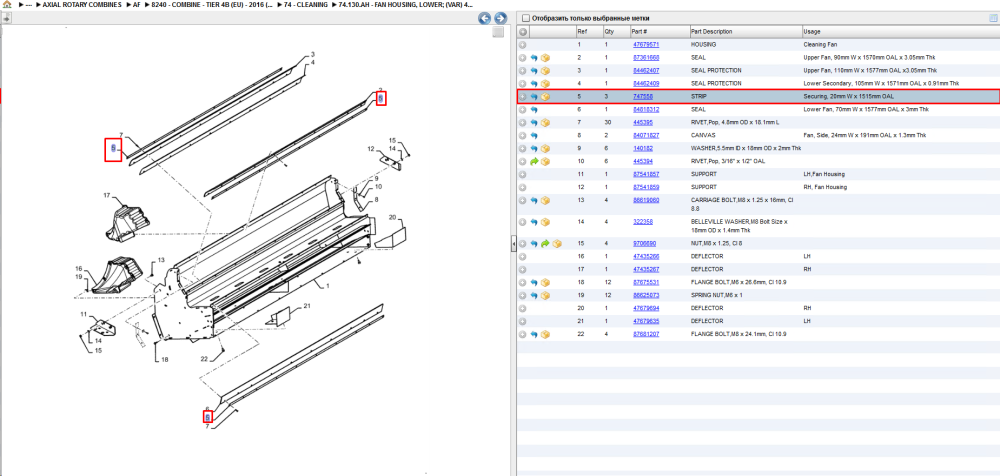The width and height of the screenshot is (1000, 476).
Task: Add DEFLECTOR ref 21 with plus icon
Action: (522, 321)
